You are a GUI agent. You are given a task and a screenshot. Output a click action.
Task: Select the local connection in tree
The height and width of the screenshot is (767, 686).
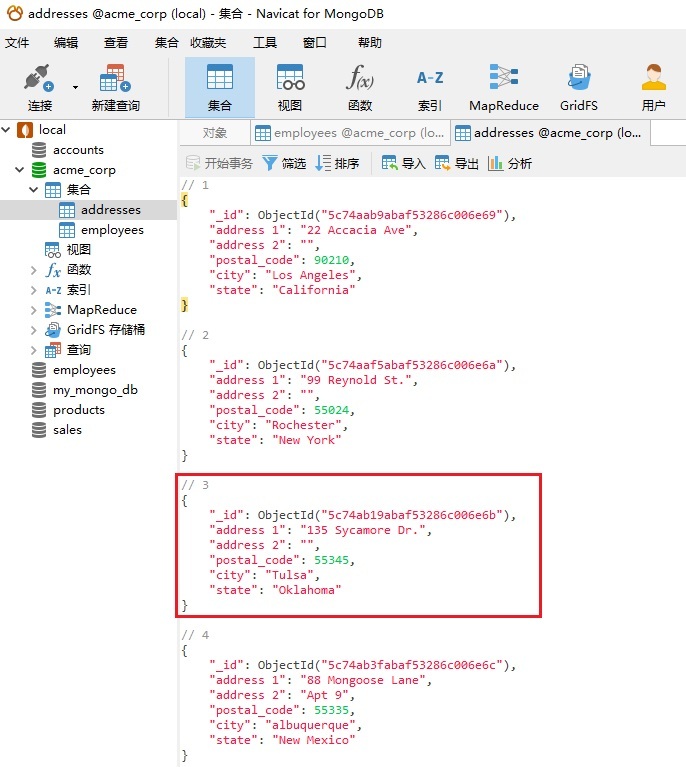(52, 130)
